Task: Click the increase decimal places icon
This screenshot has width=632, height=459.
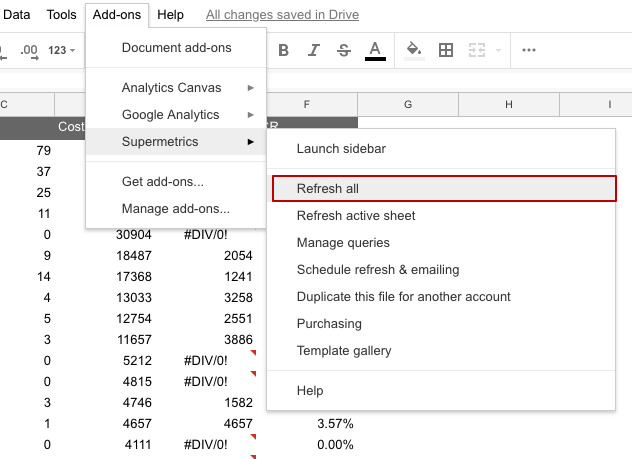Action: point(29,50)
